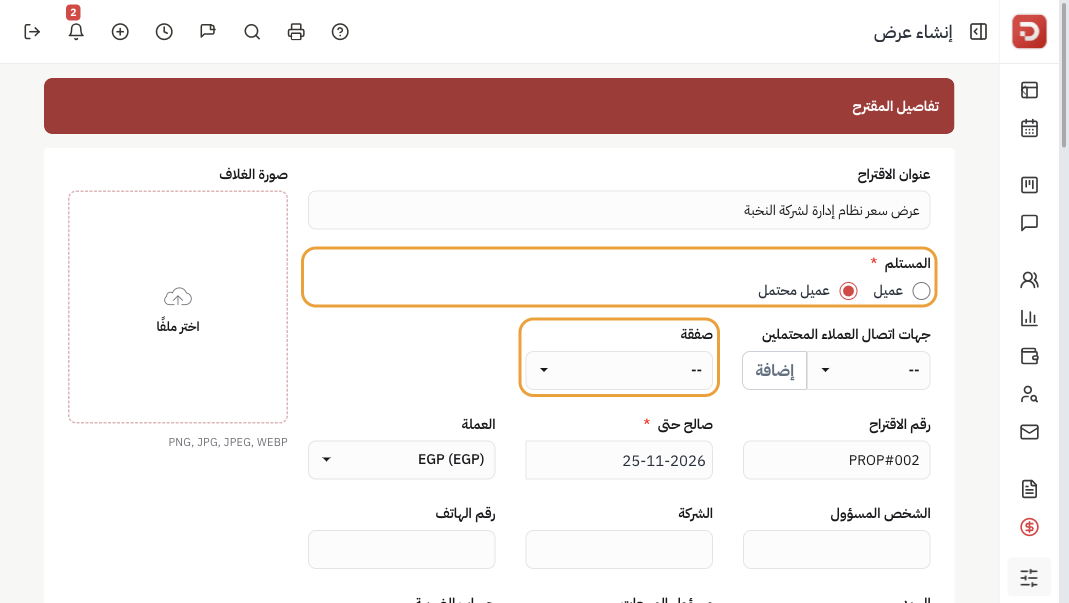Viewport: 1069px width, 603px height.
Task: Open wallet icon in sidebar
Action: [x=1029, y=356]
